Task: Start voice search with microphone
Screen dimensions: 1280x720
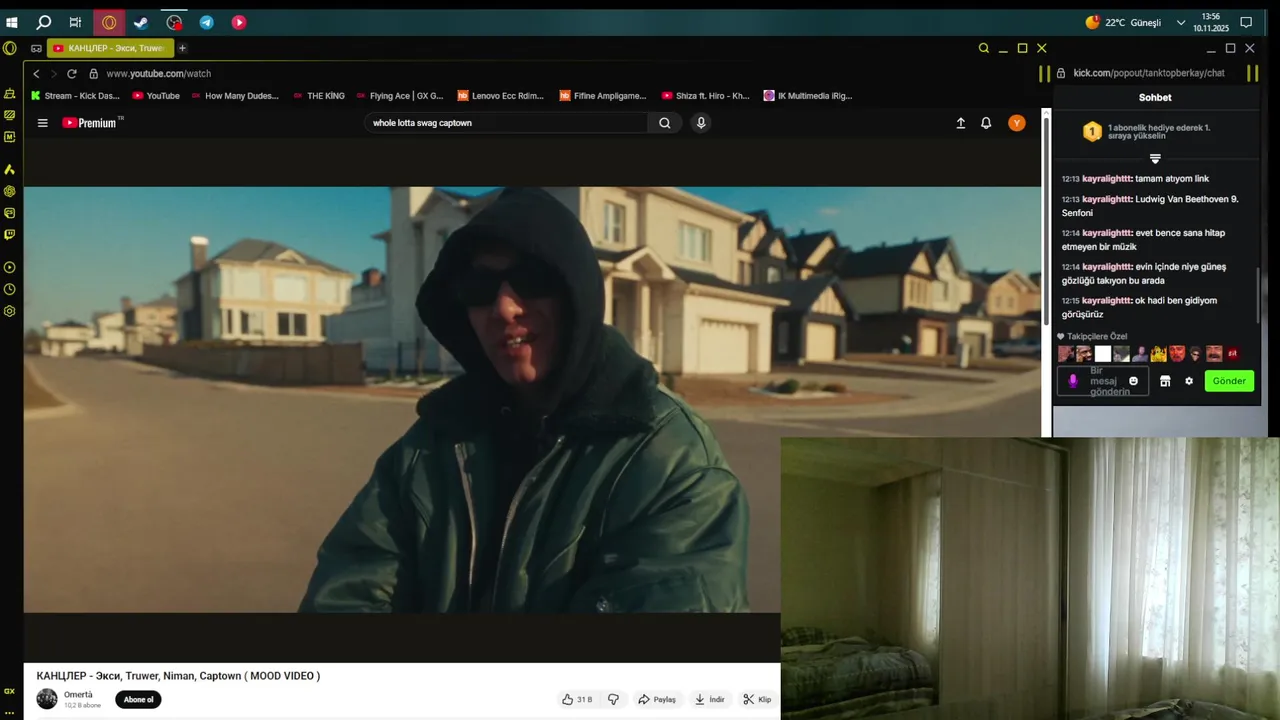Action: pos(701,123)
